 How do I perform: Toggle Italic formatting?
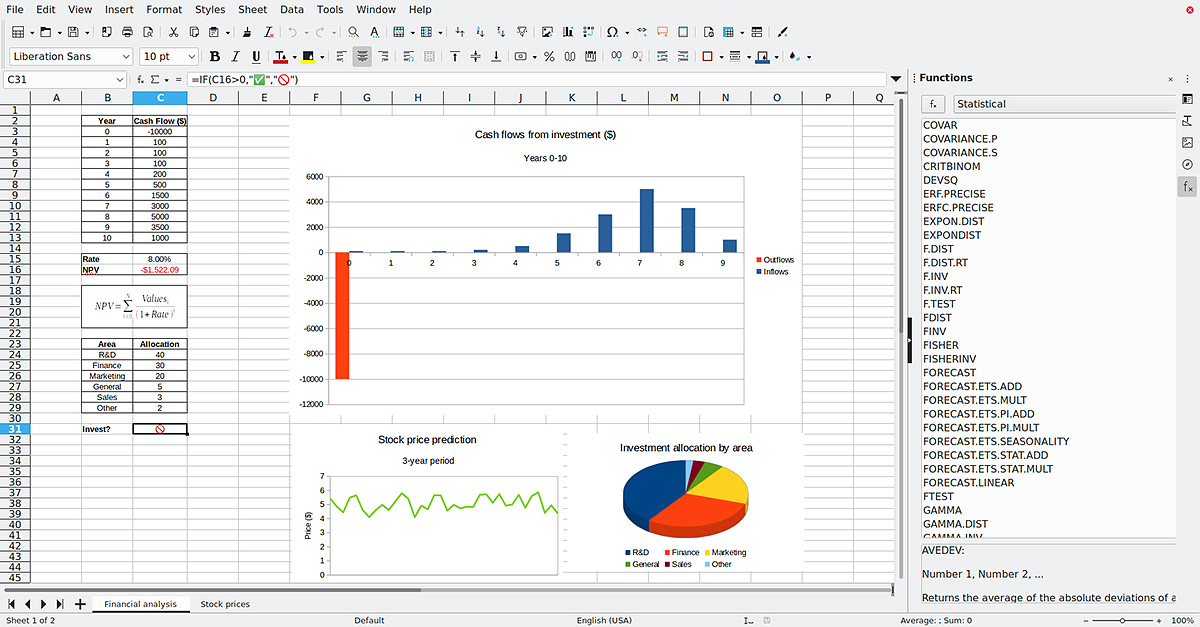coord(236,56)
